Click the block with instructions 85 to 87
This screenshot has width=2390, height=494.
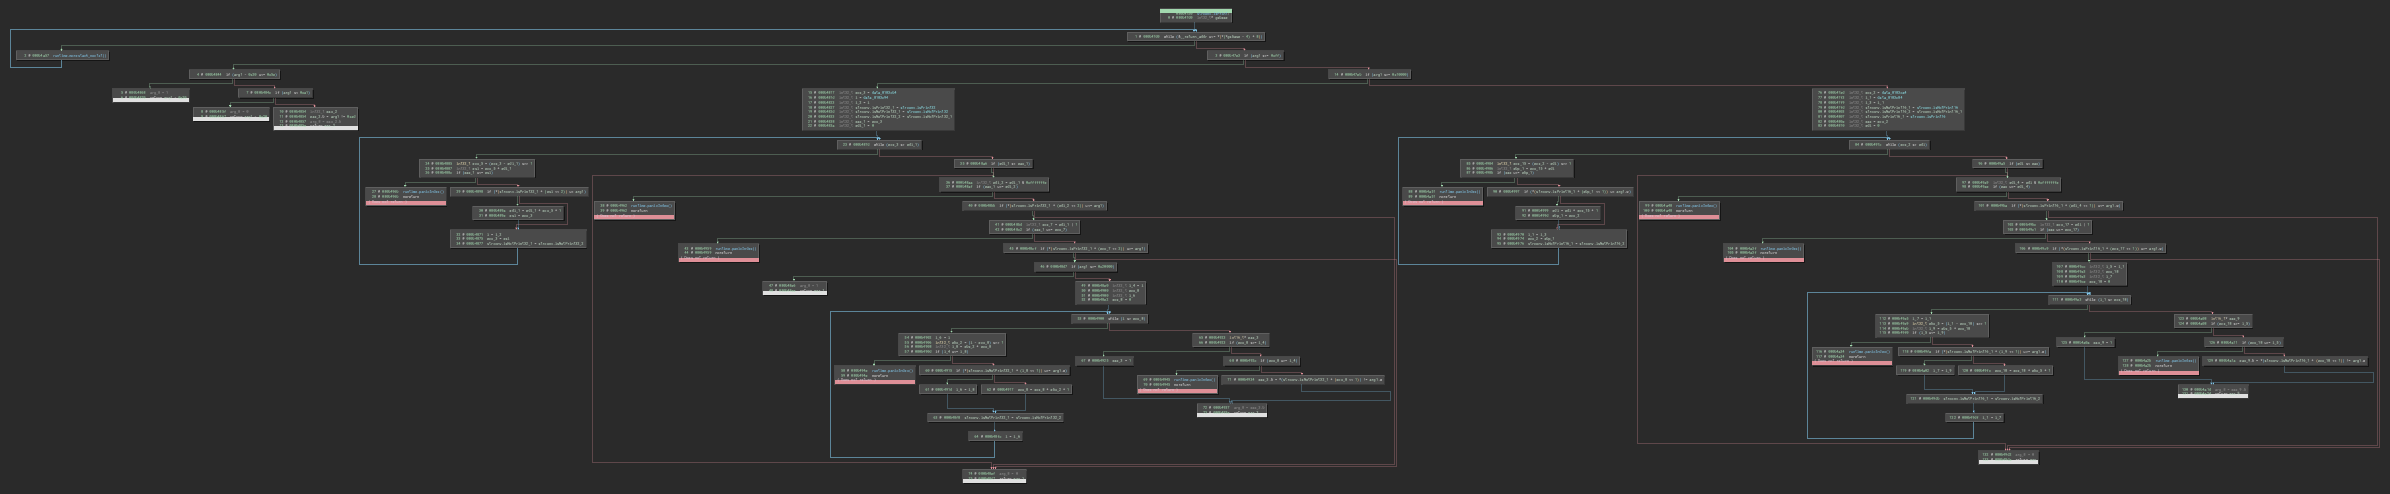pyautogui.click(x=1517, y=168)
